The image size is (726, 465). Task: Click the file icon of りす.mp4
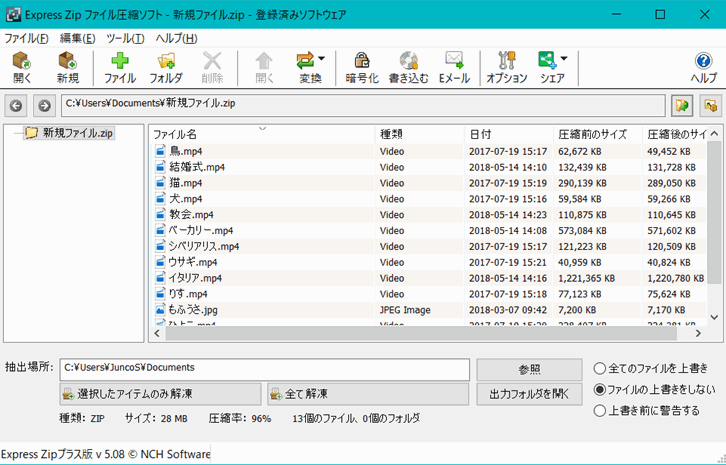160,294
